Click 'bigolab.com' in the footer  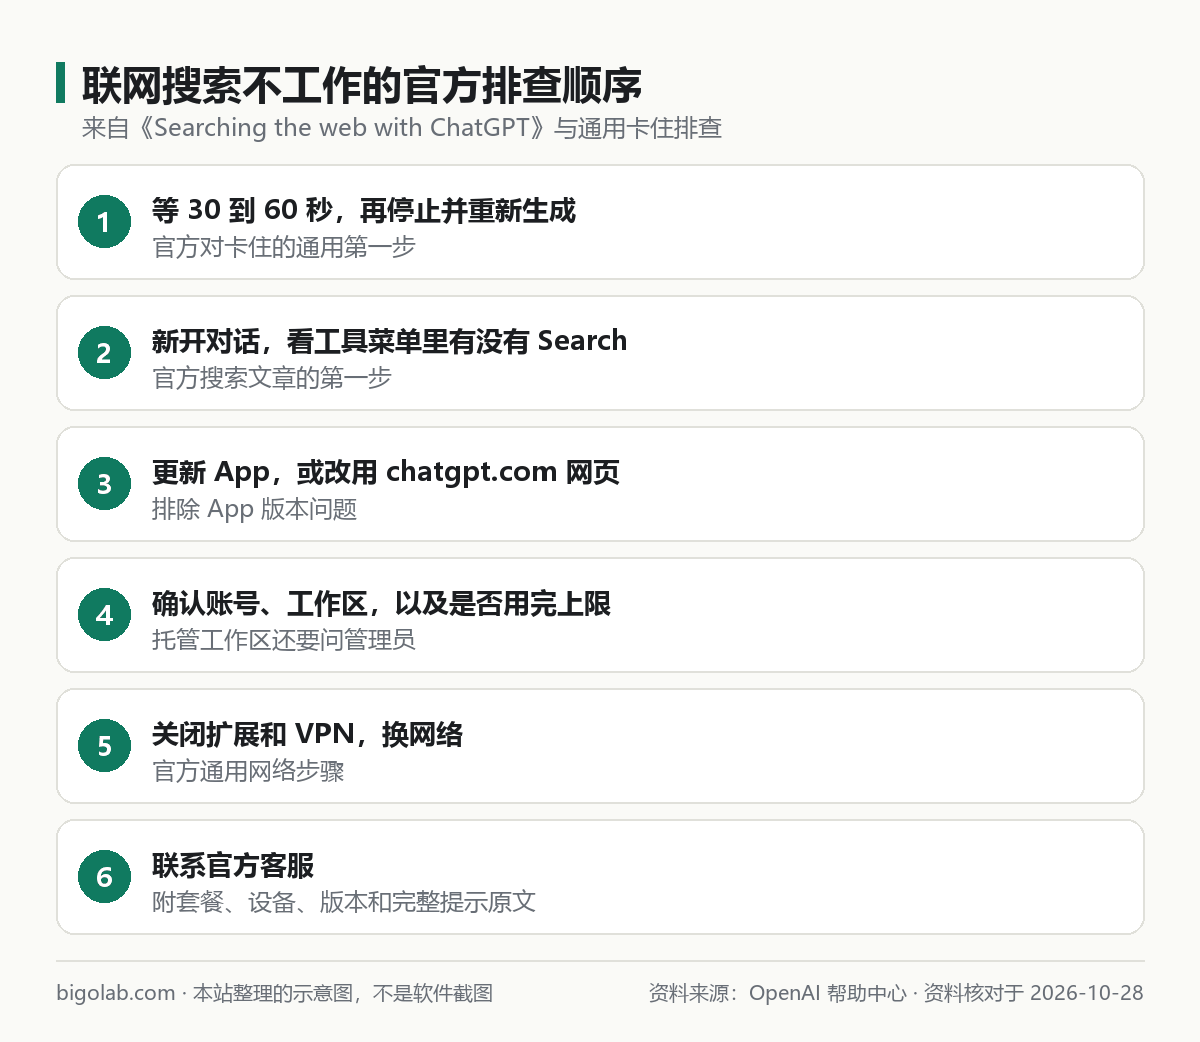(116, 993)
